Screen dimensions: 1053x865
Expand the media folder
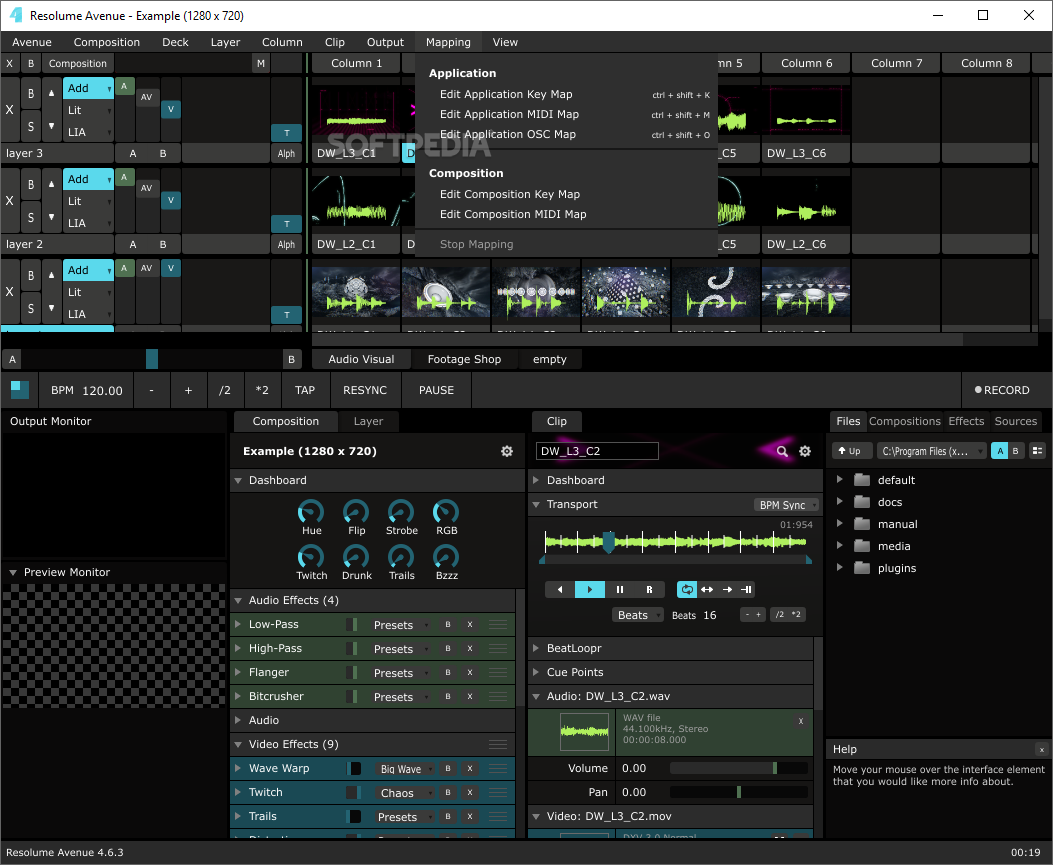point(839,546)
